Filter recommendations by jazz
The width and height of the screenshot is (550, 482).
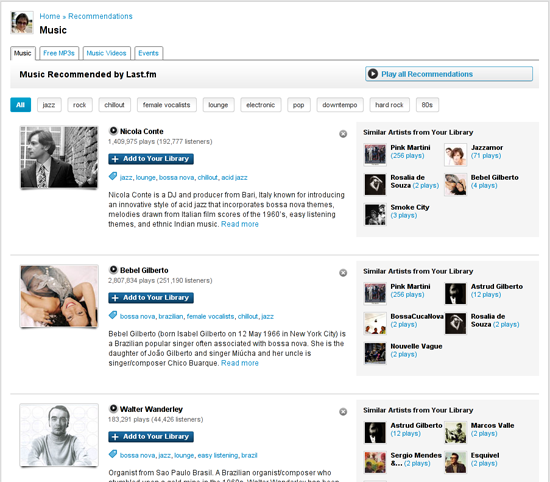49,105
